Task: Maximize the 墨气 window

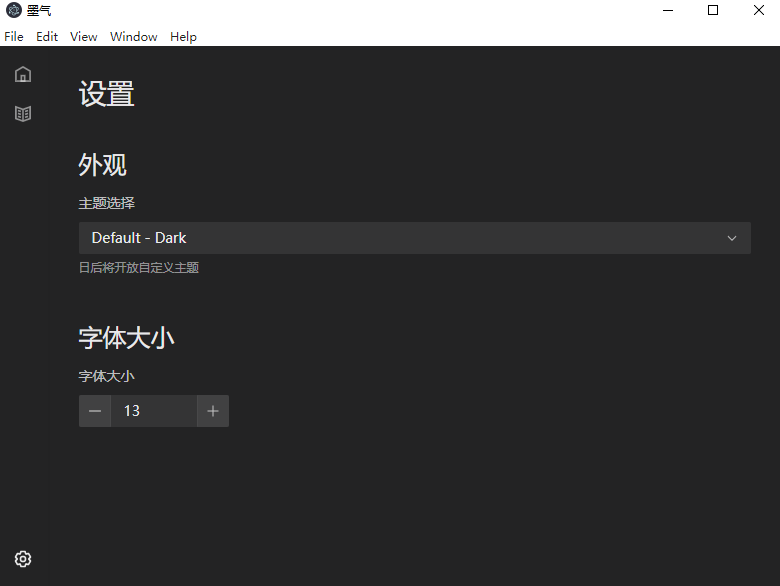Action: point(713,10)
